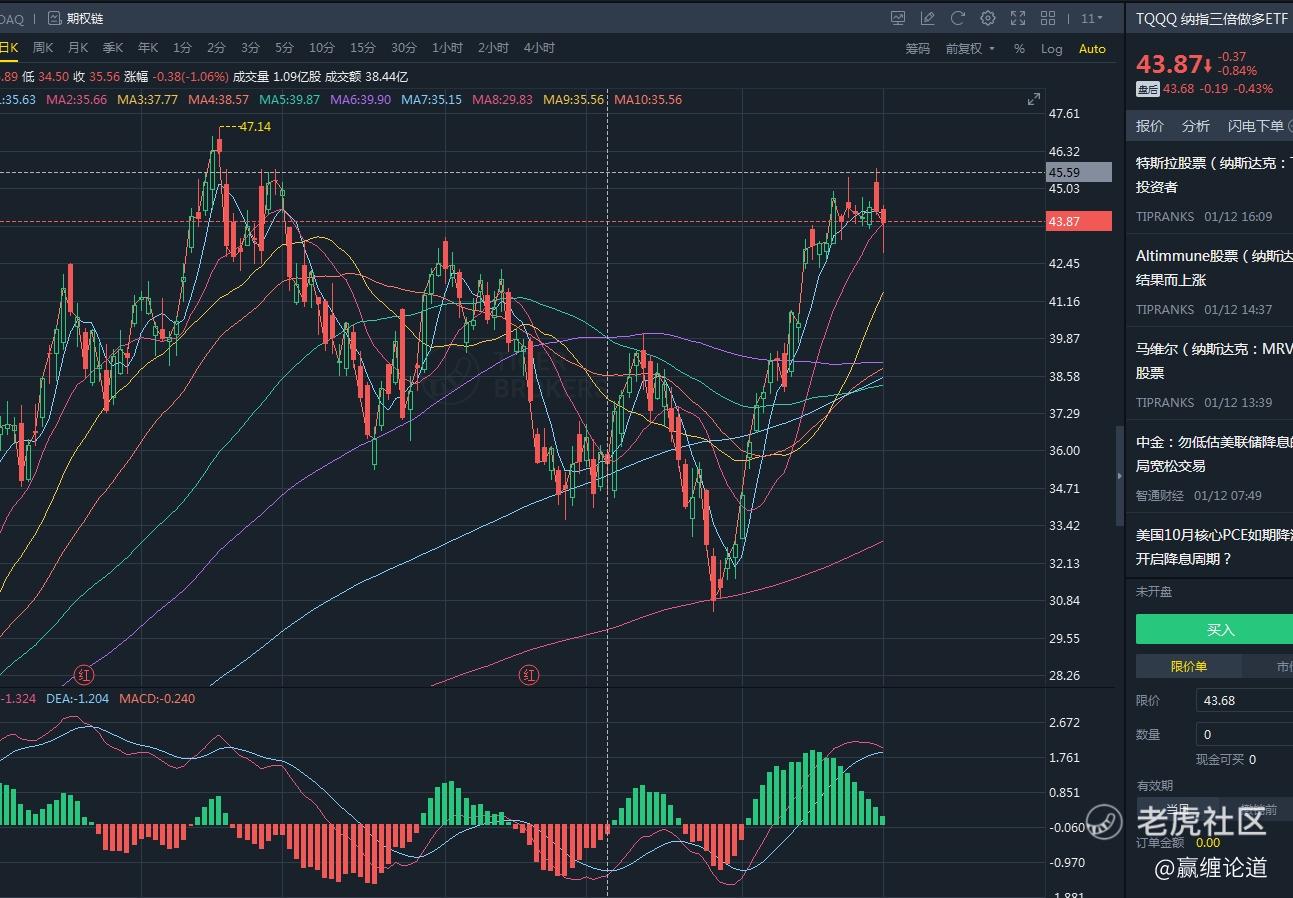Switch to 周K weekly chart
The height and width of the screenshot is (898, 1293).
(x=43, y=47)
